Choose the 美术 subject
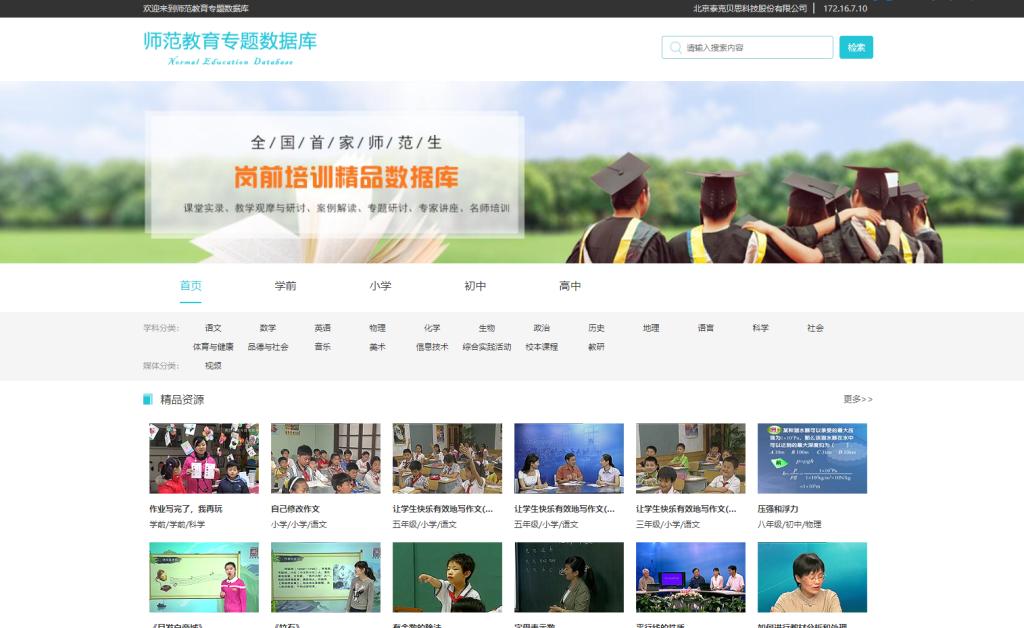 pos(377,347)
